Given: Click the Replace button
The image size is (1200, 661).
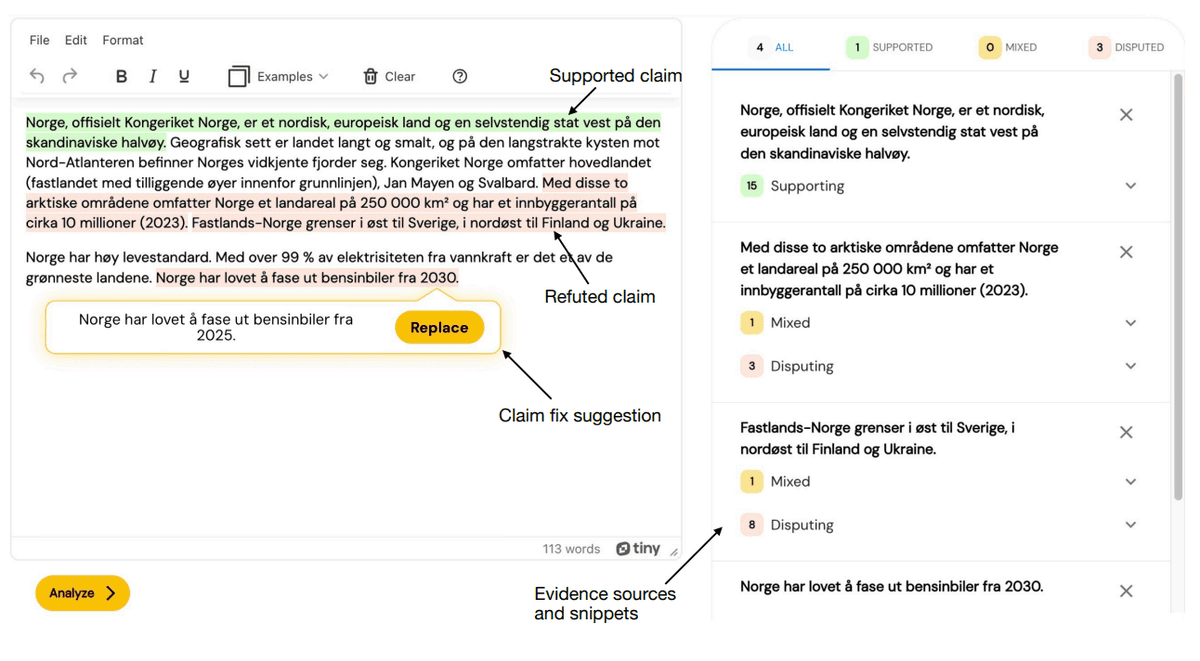Looking at the screenshot, I should 439,327.
